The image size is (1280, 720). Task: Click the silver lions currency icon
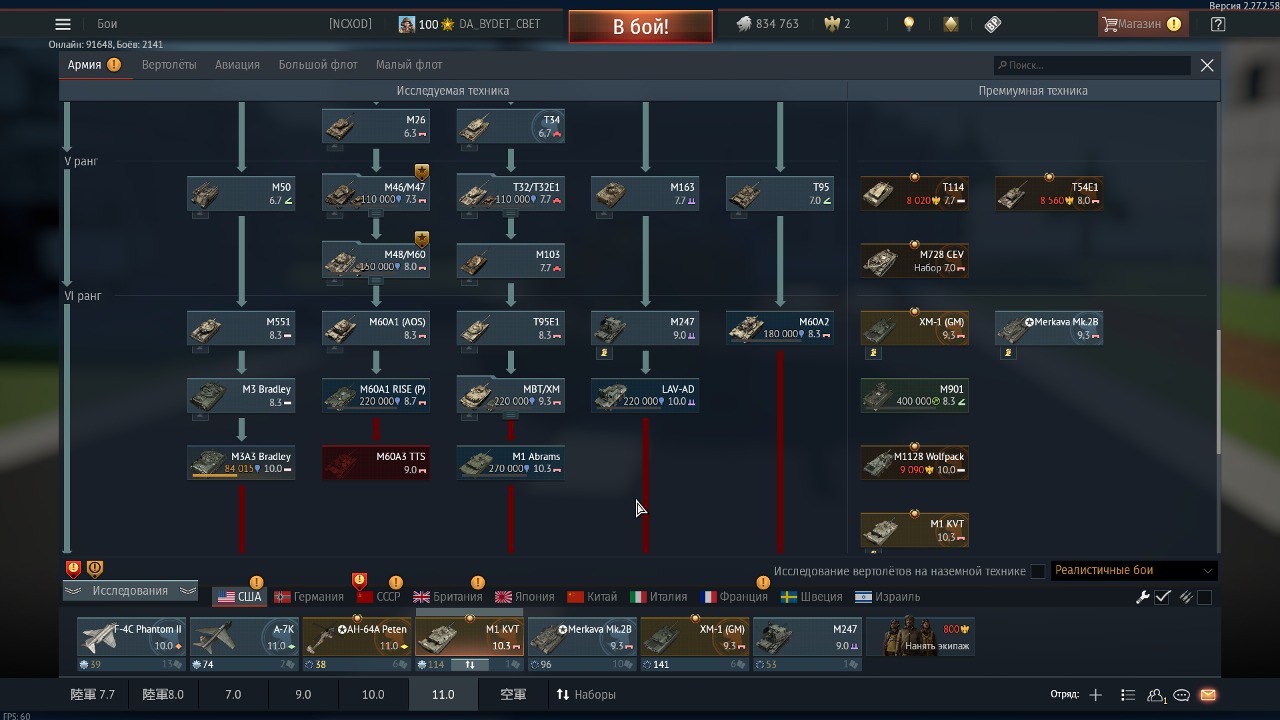[x=744, y=24]
